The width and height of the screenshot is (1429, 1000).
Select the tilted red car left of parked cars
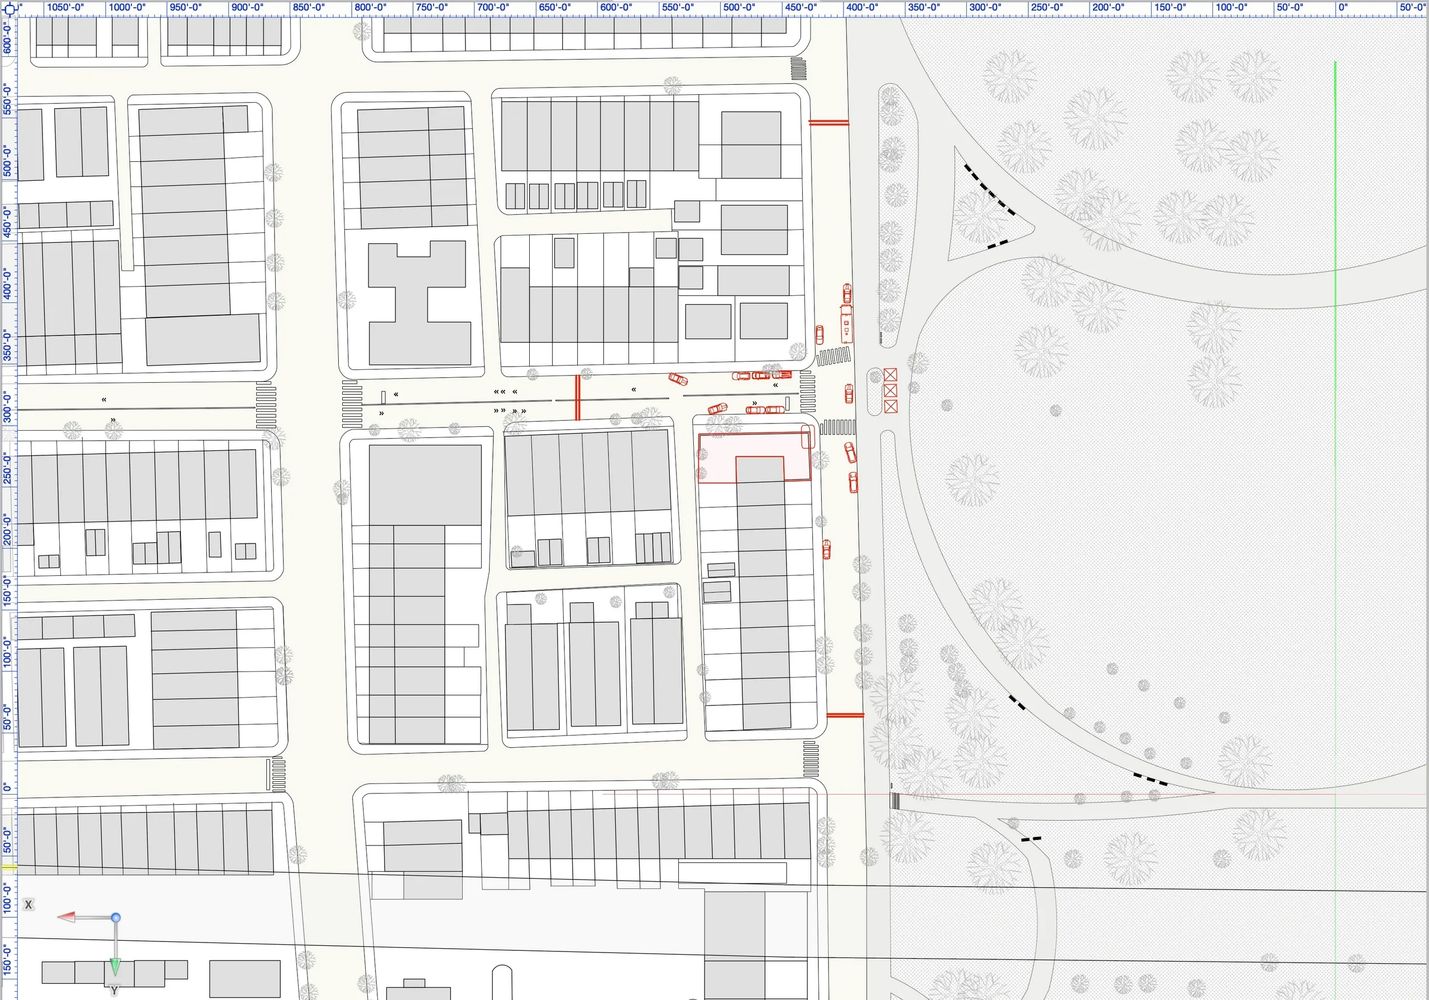(x=678, y=378)
